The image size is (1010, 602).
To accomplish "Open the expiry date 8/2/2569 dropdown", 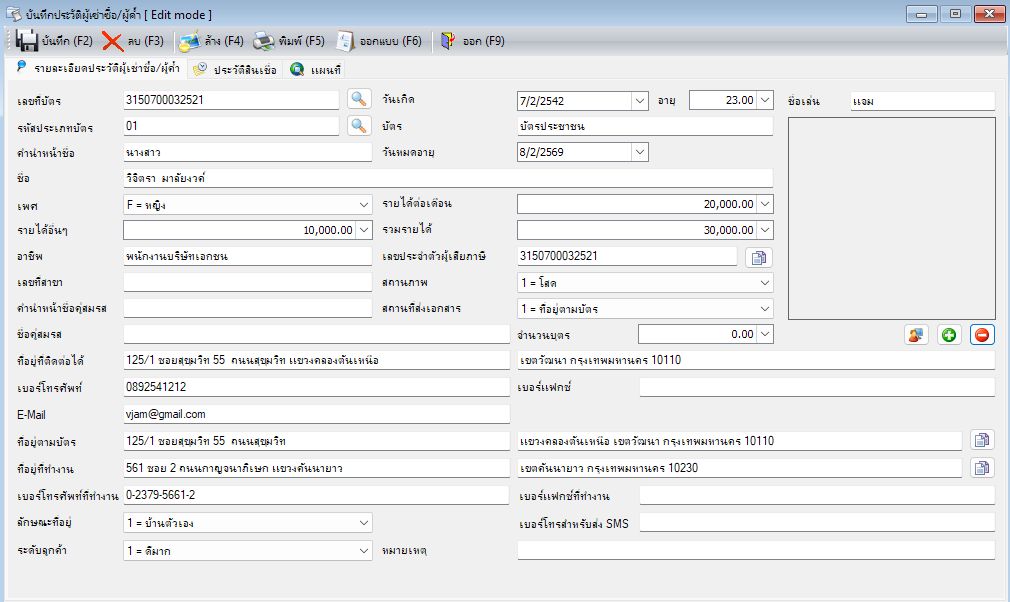I will coord(639,152).
